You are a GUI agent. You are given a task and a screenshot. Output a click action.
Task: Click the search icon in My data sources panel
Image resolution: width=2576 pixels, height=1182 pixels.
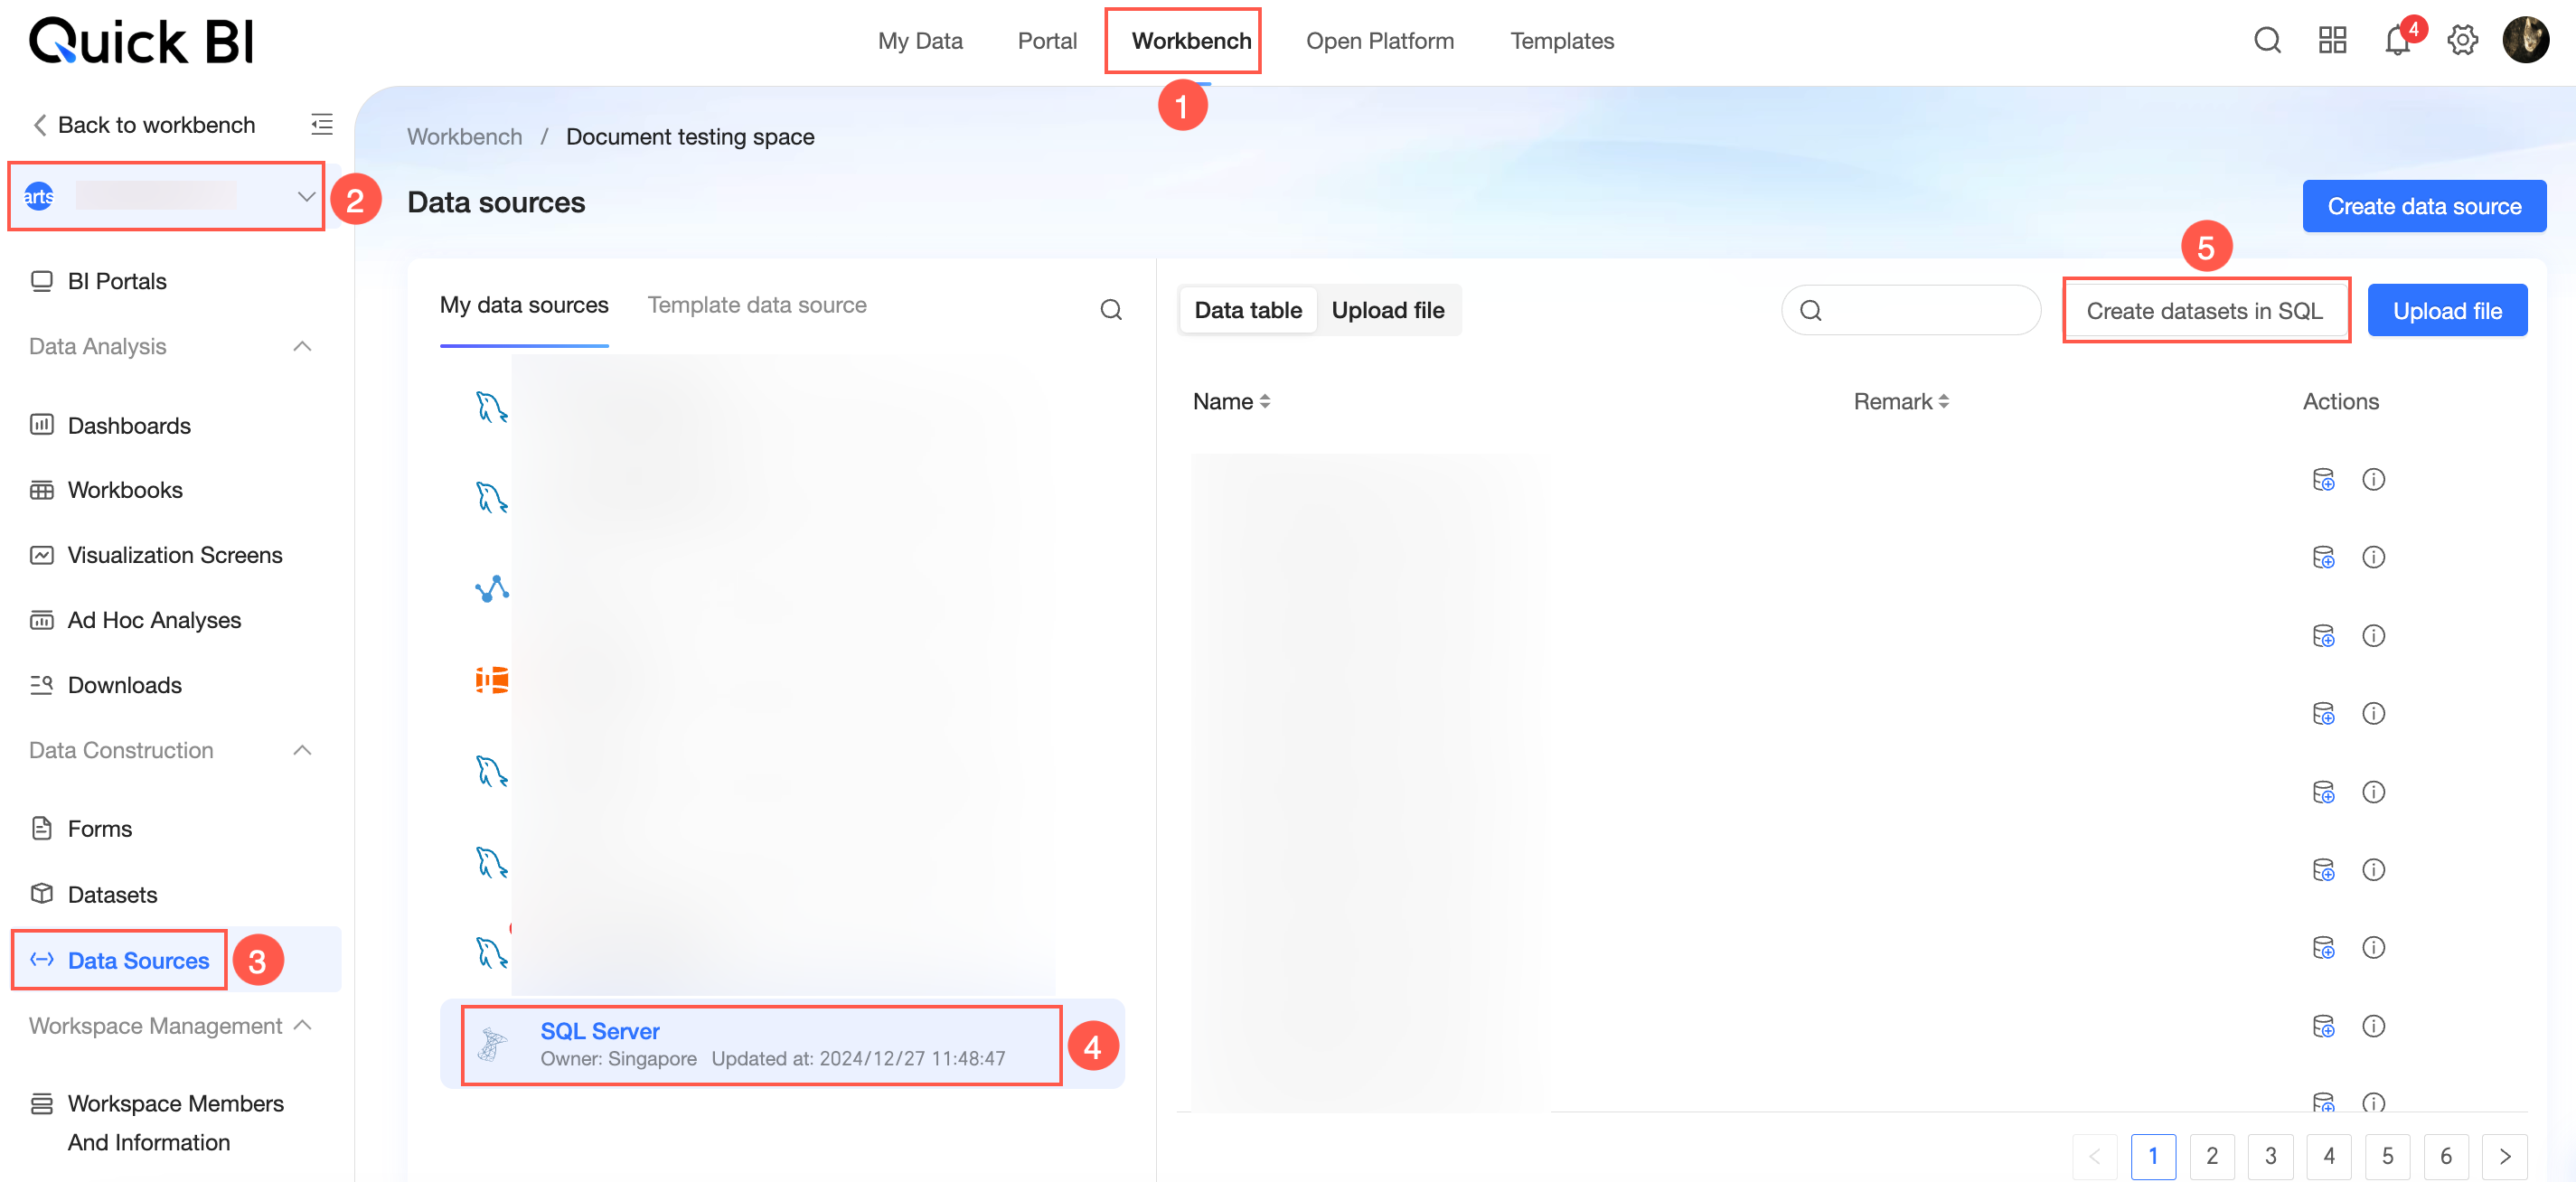coord(1111,309)
